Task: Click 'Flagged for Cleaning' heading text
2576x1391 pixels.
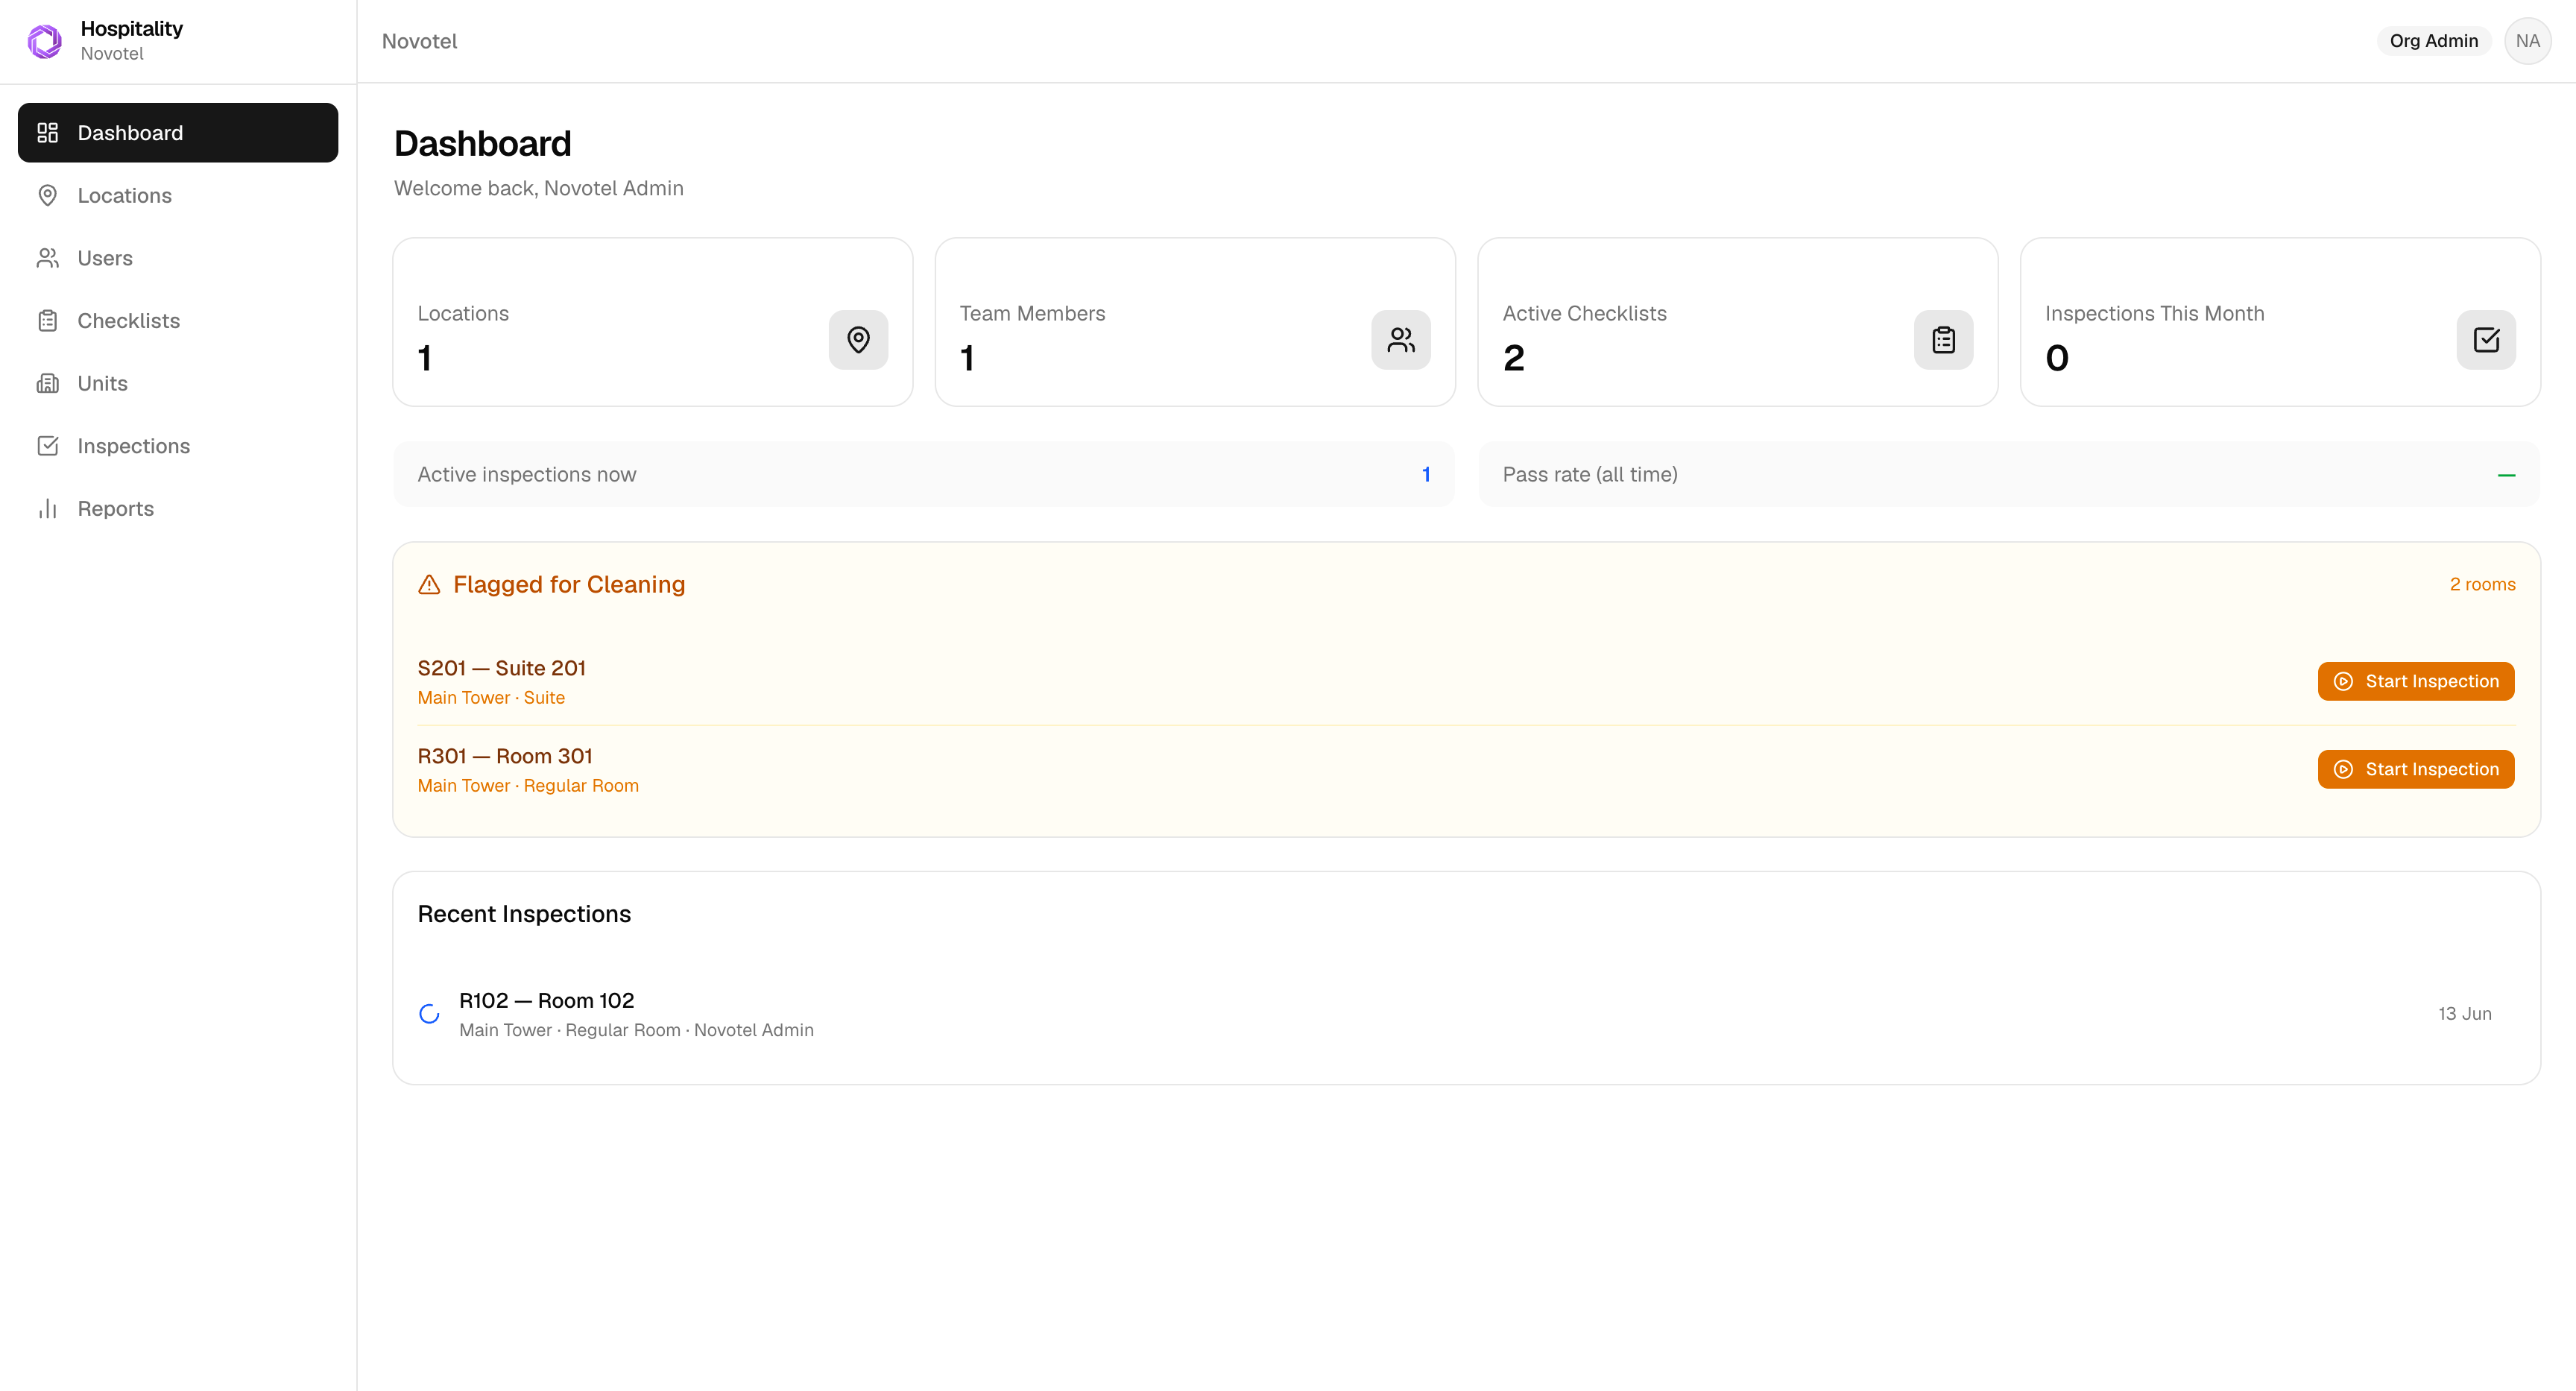Action: [569, 585]
